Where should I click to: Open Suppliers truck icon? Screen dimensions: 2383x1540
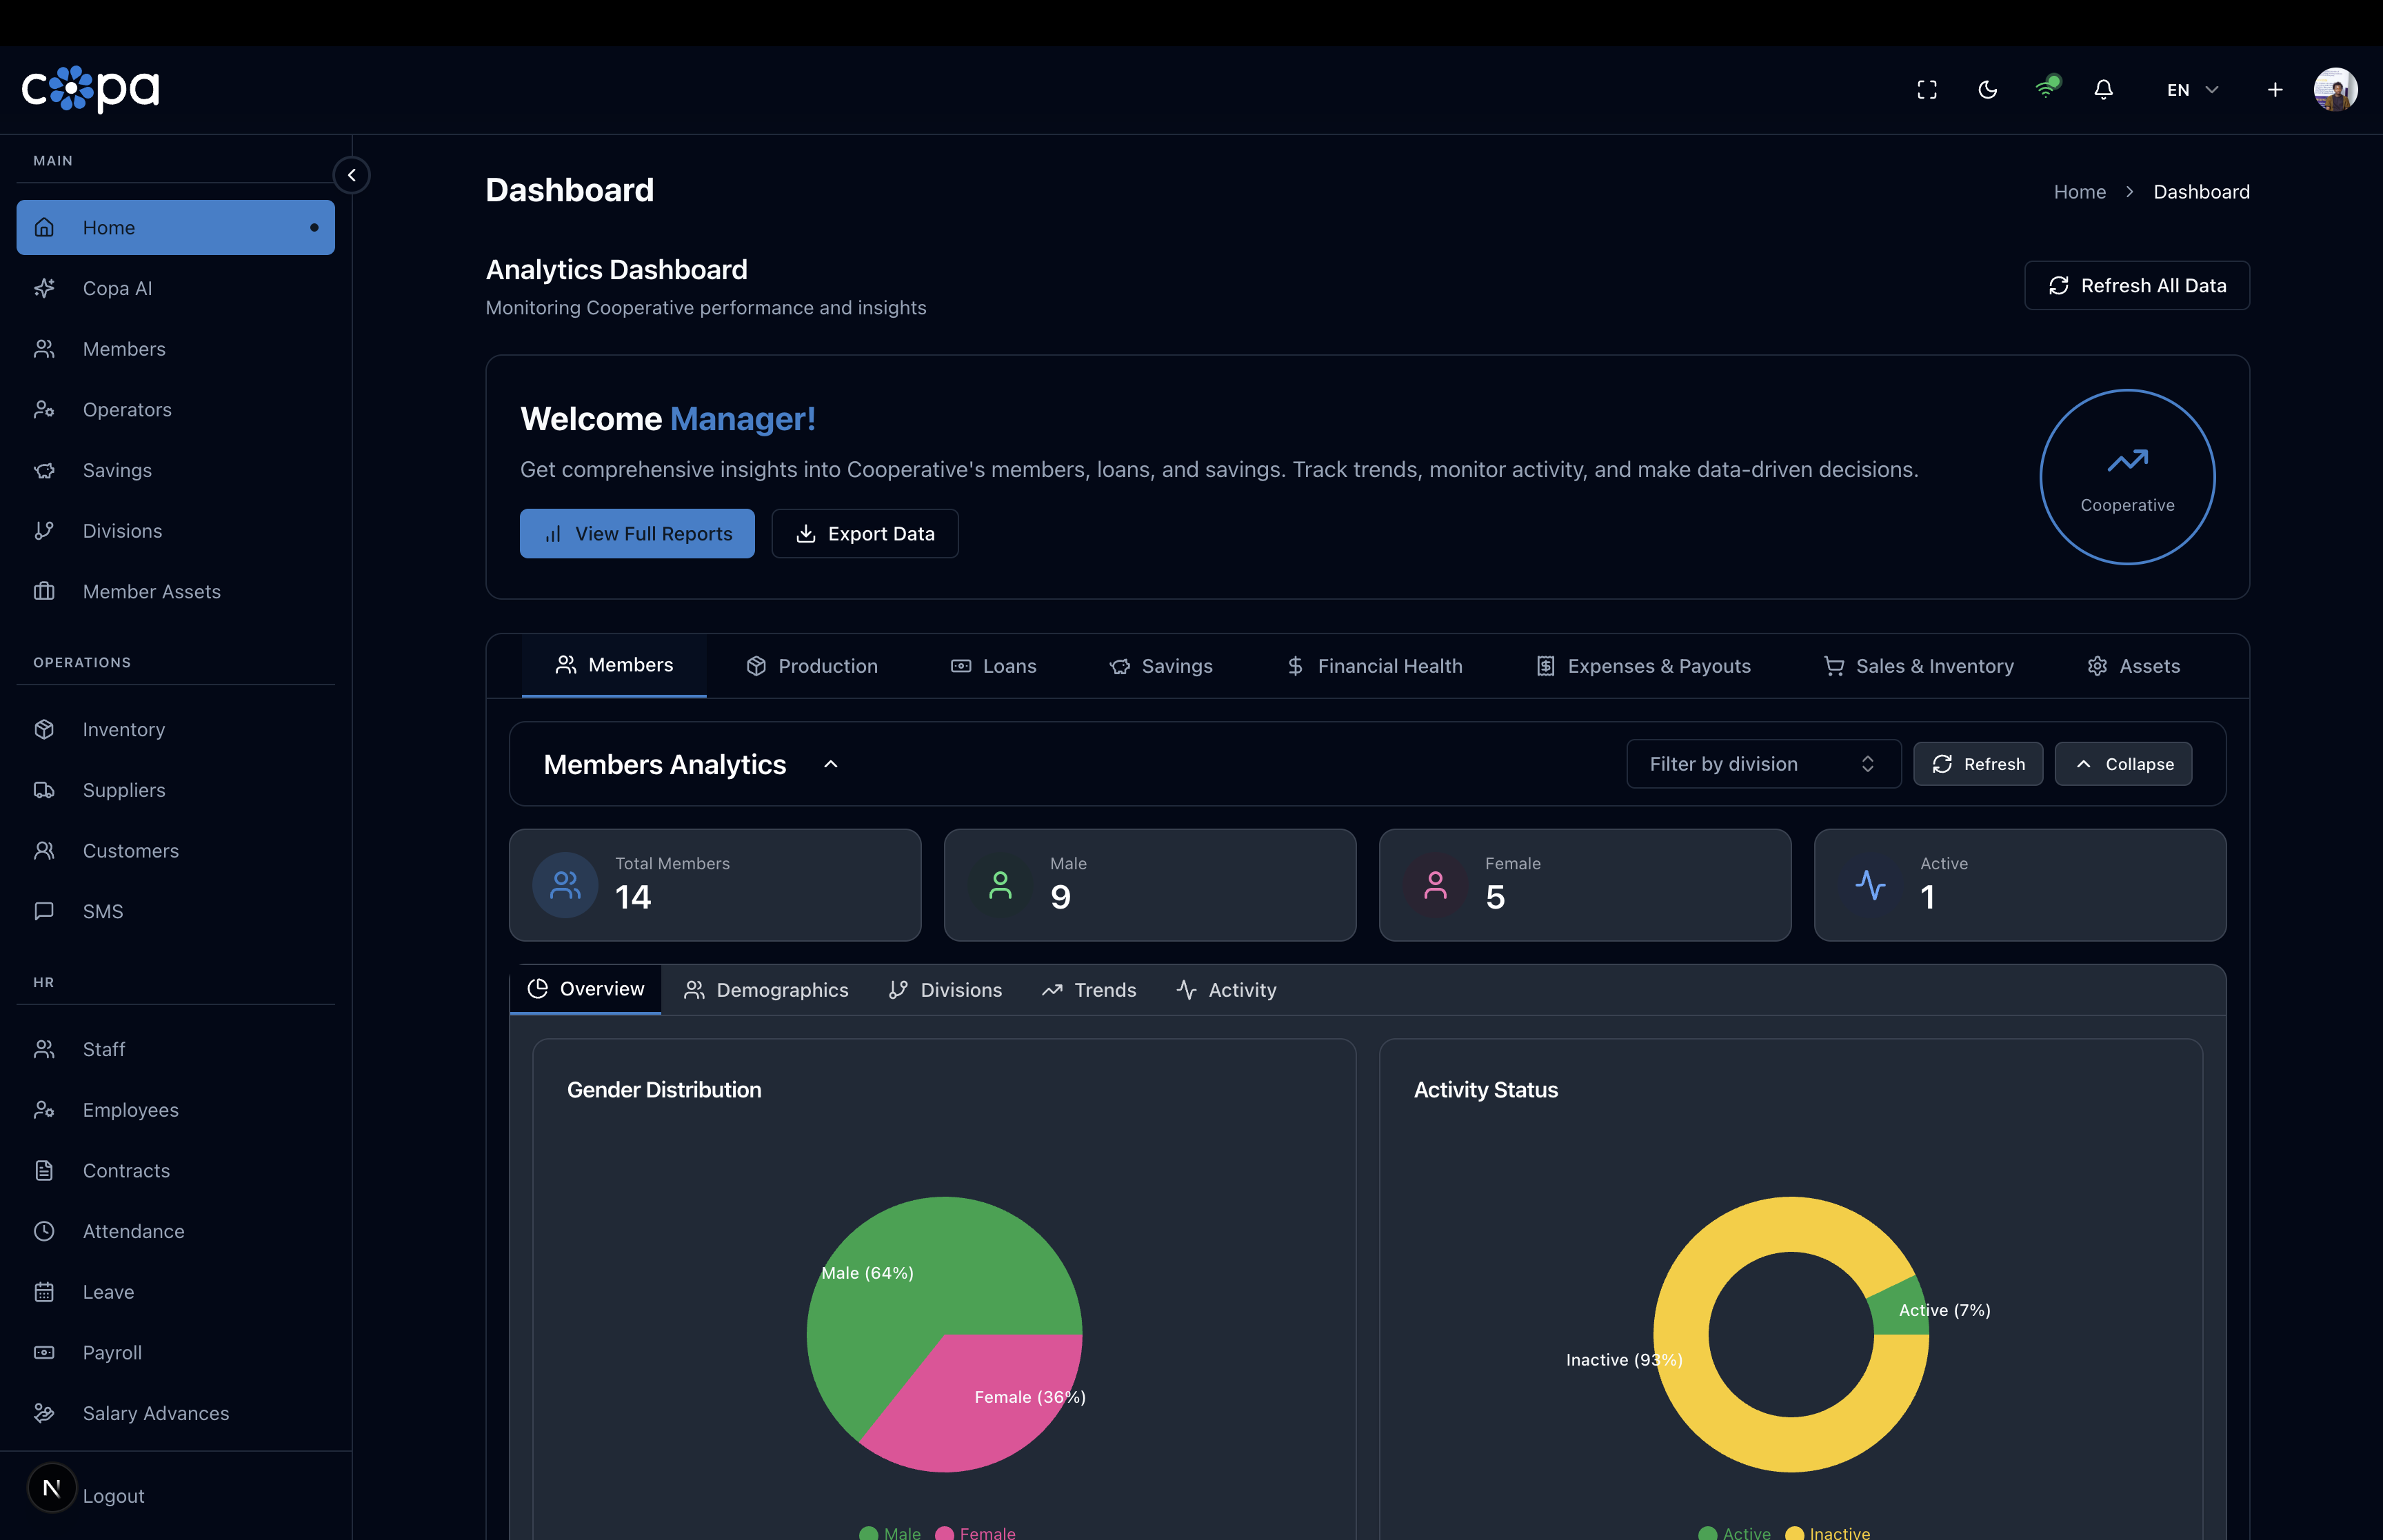point(44,790)
